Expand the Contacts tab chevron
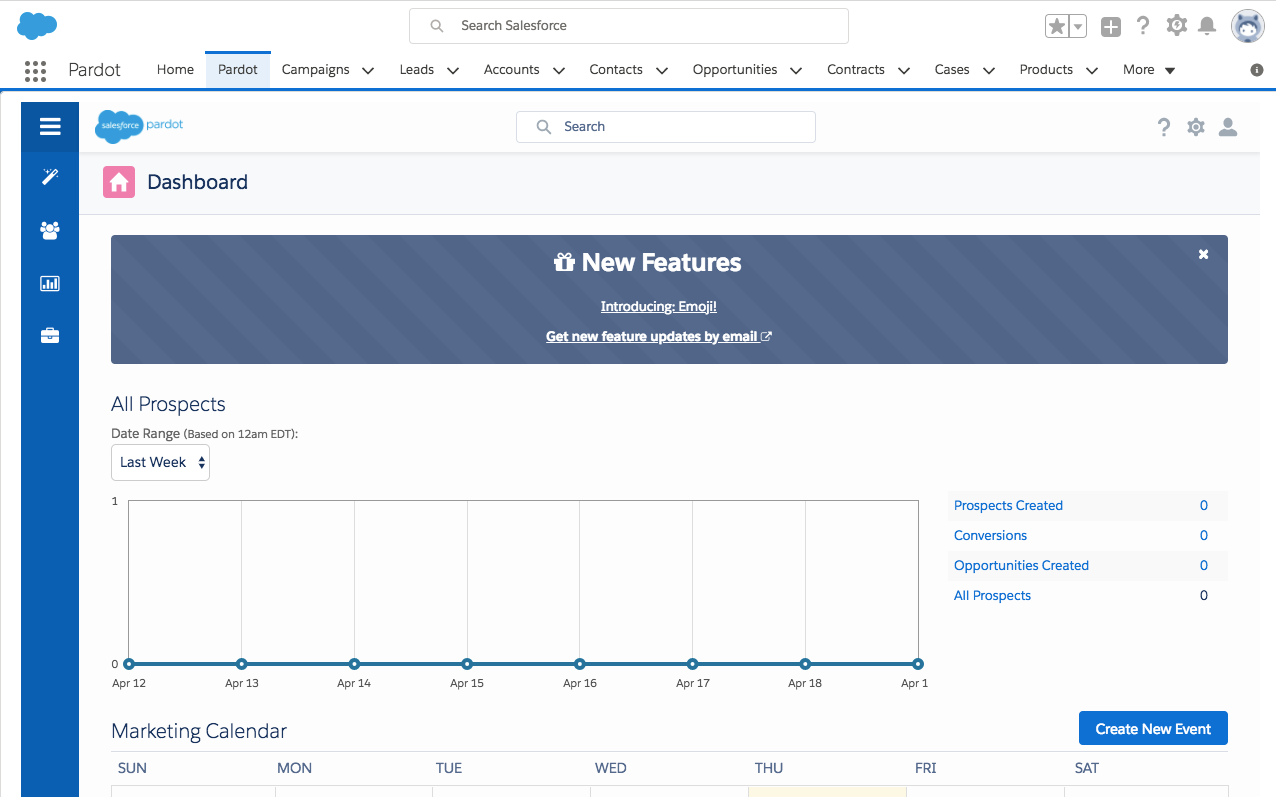 pos(662,71)
